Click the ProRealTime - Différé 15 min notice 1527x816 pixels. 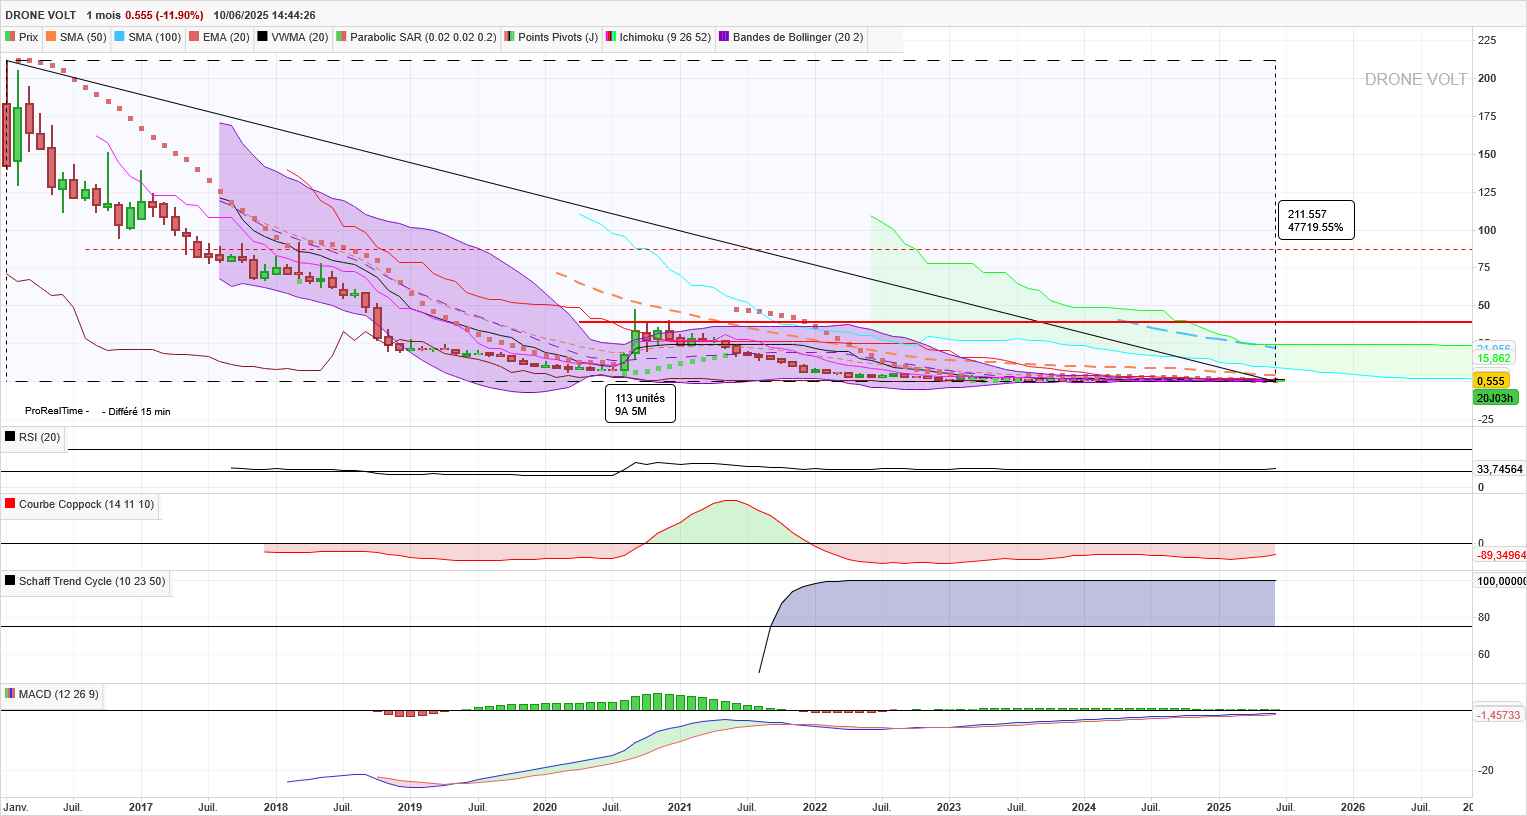[x=98, y=411]
